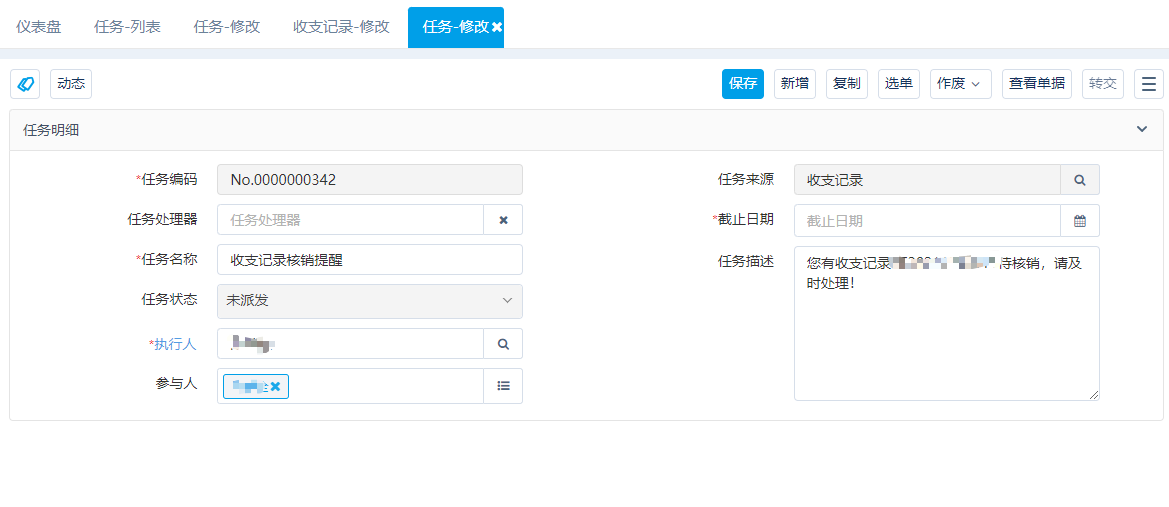
Task: Clear the 任务处理器 field with the x icon
Action: pyautogui.click(x=503, y=220)
